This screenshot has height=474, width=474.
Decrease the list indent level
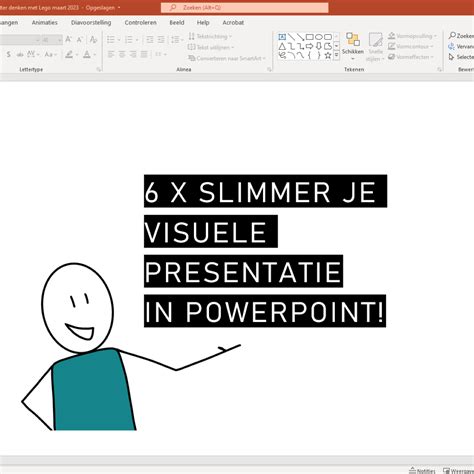[x=150, y=40]
